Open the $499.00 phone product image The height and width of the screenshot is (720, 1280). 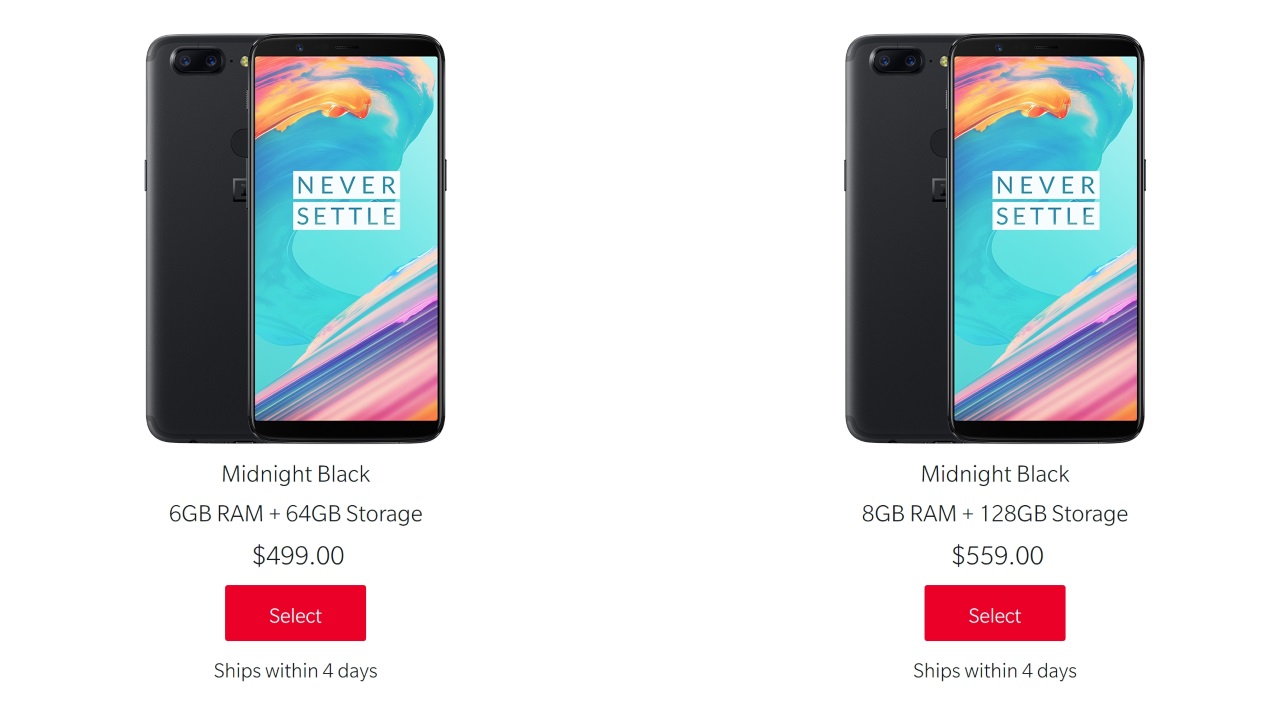coord(295,238)
